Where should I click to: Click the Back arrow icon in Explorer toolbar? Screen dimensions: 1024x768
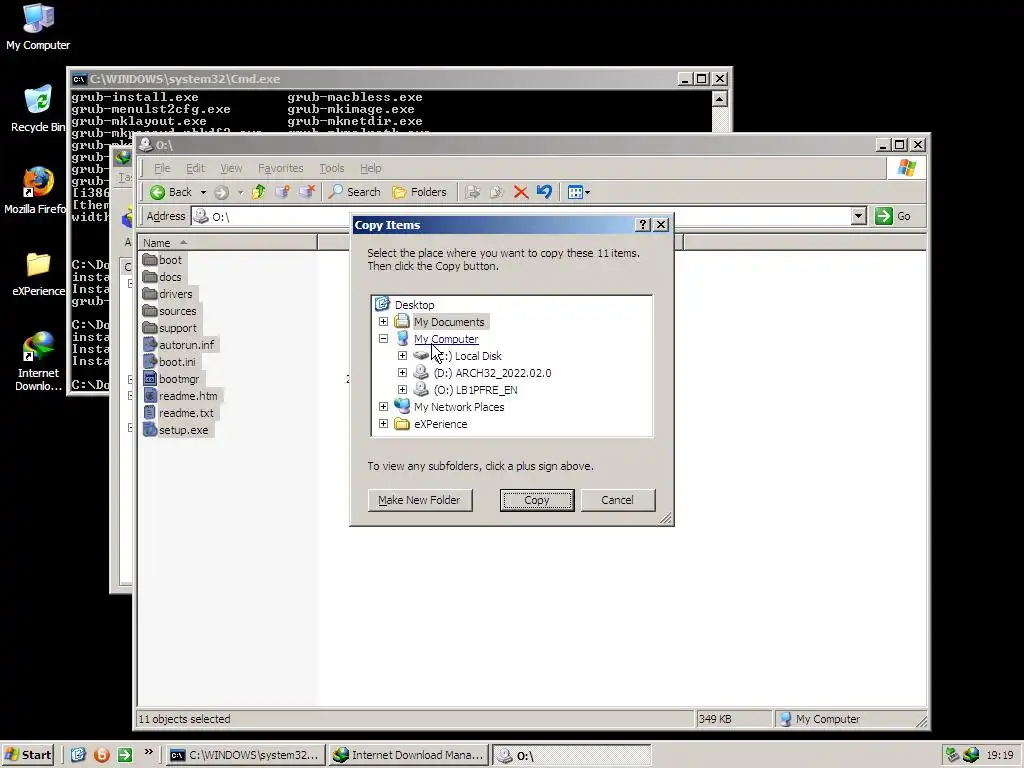(157, 192)
